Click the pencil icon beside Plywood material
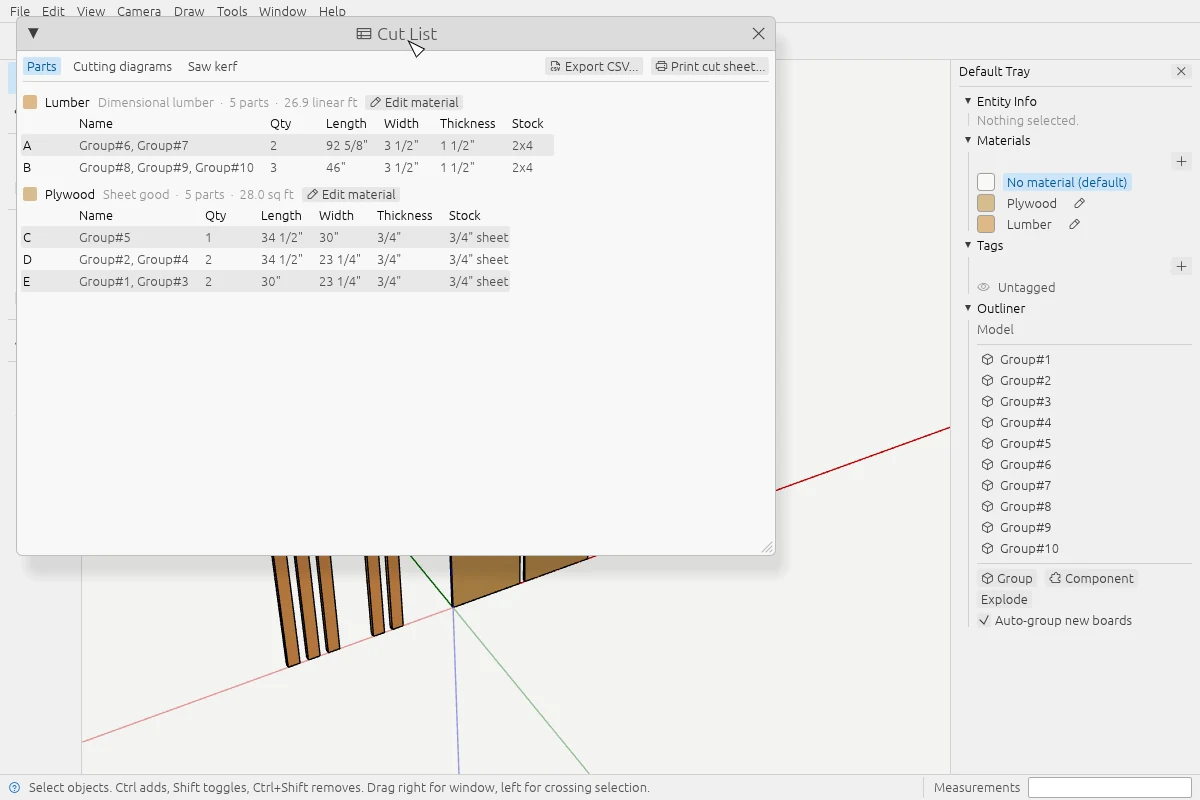The height and width of the screenshot is (800, 1200). [x=1079, y=203]
